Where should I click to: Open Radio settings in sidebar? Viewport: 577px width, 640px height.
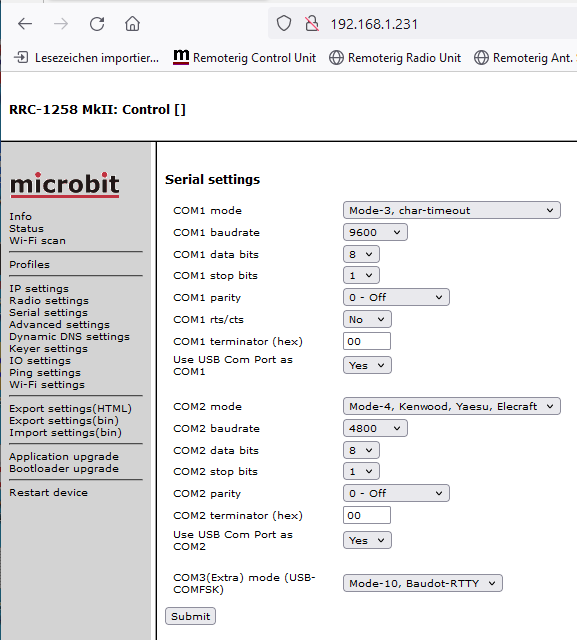point(49,300)
